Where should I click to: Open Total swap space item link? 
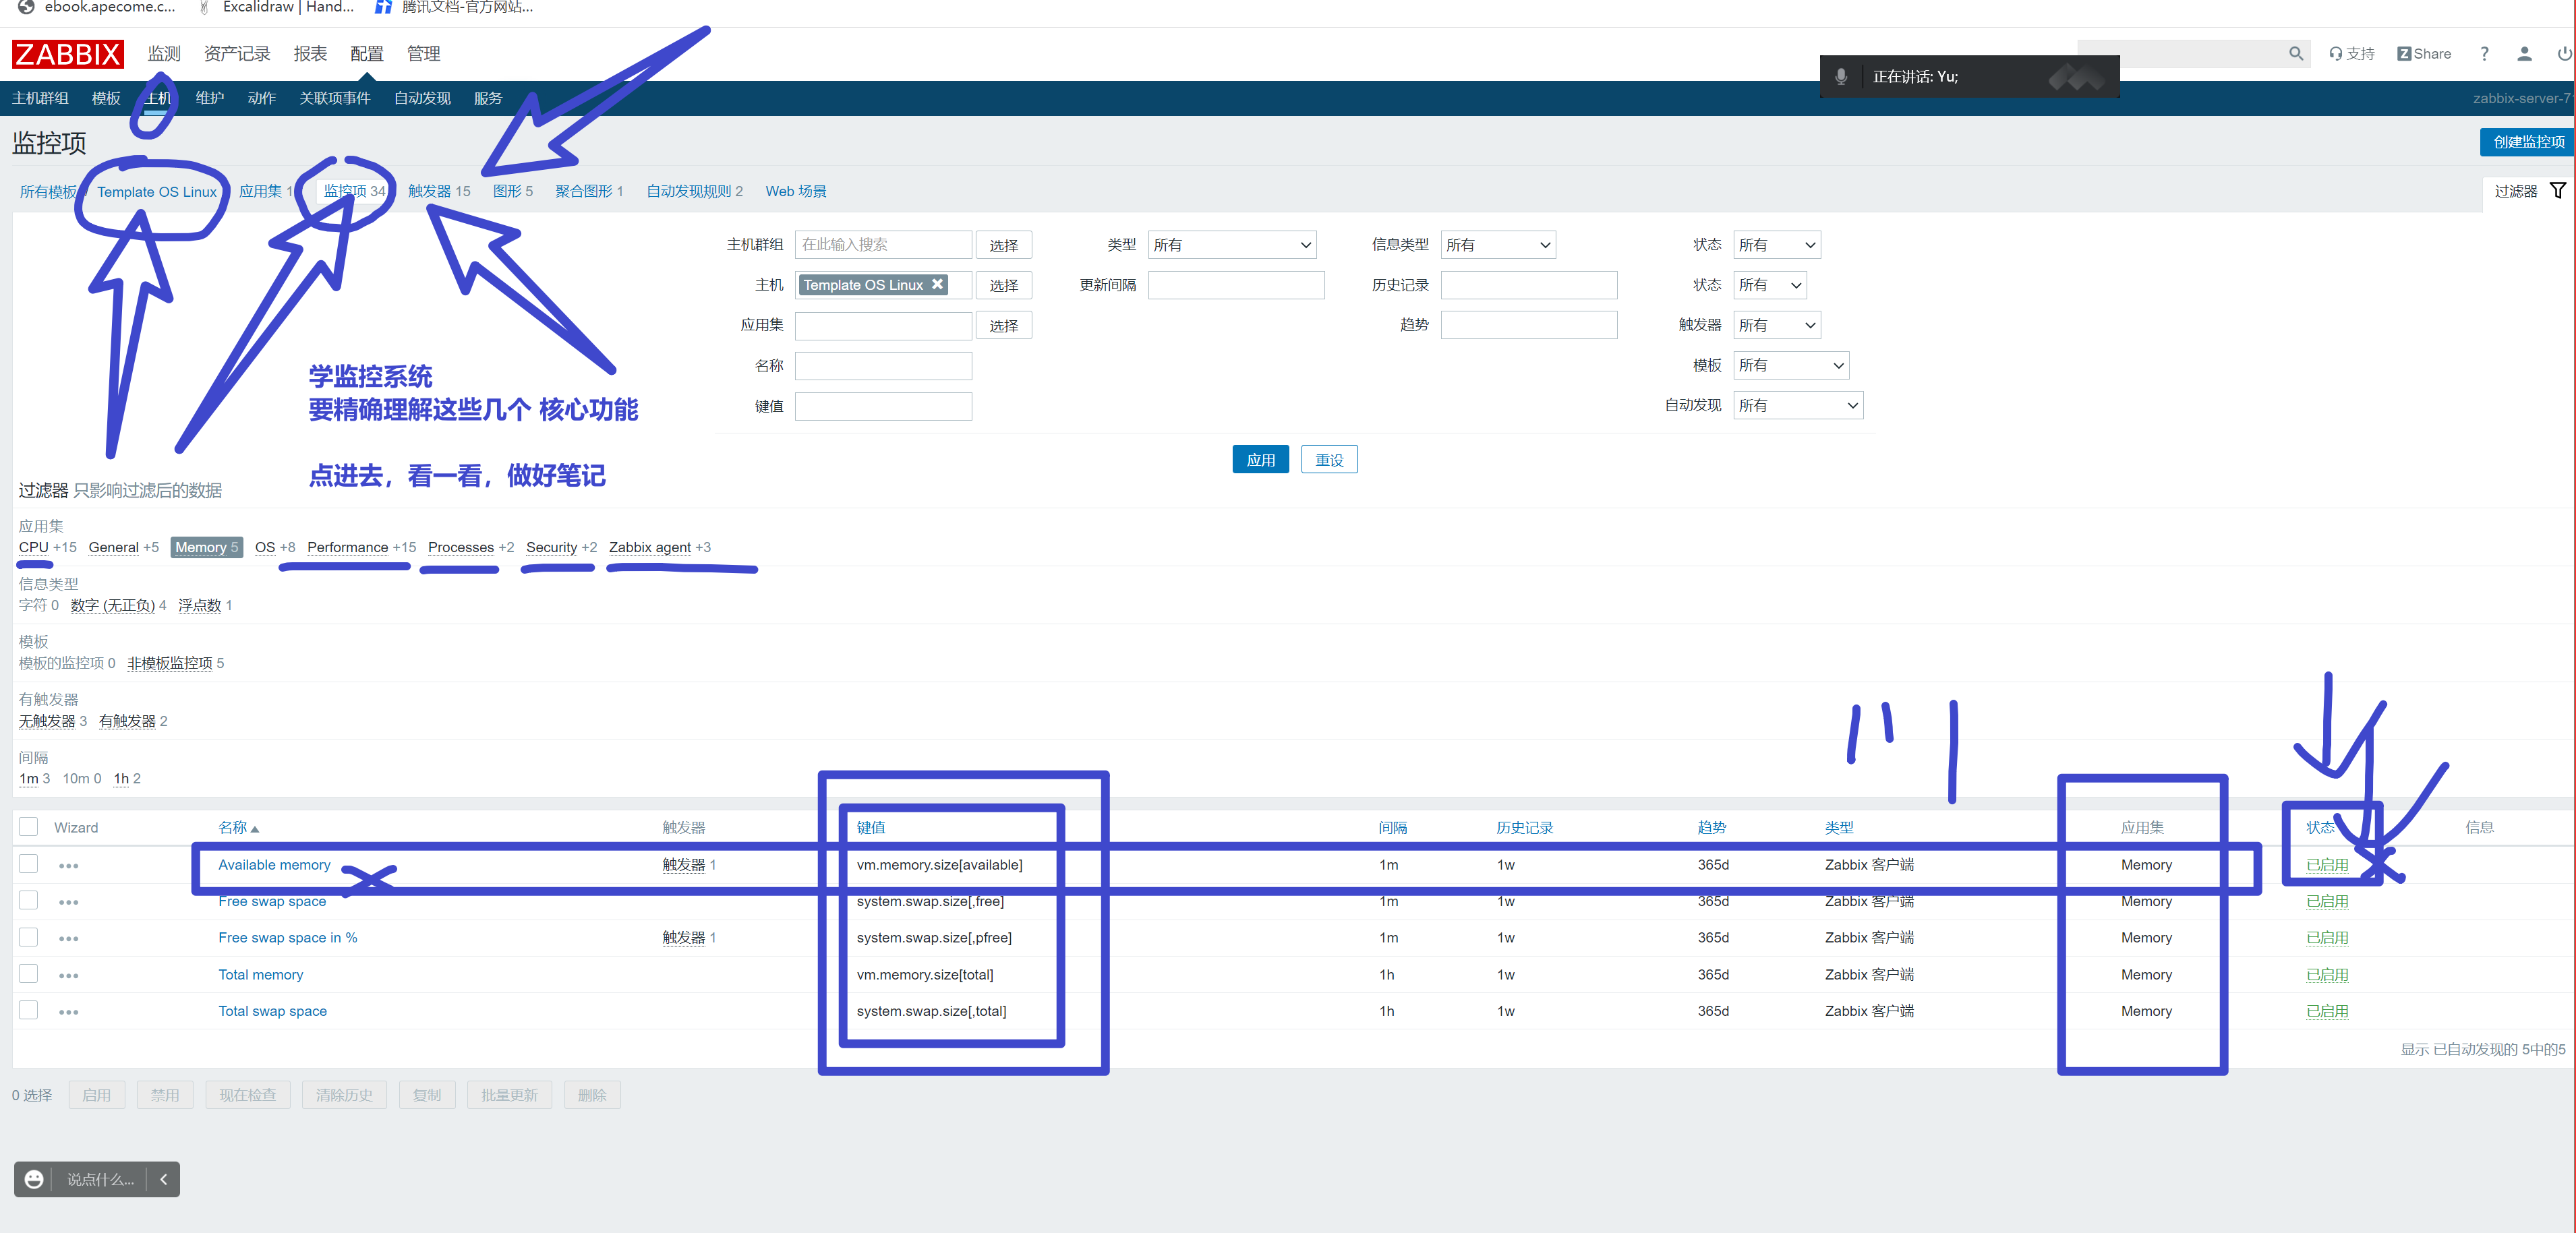click(272, 1011)
